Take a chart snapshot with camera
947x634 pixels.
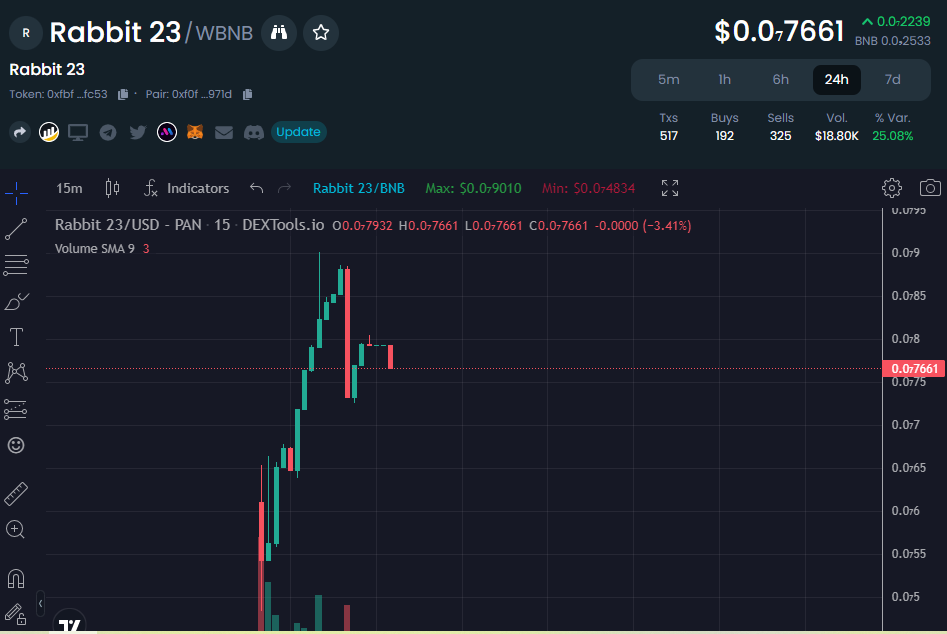pos(930,188)
